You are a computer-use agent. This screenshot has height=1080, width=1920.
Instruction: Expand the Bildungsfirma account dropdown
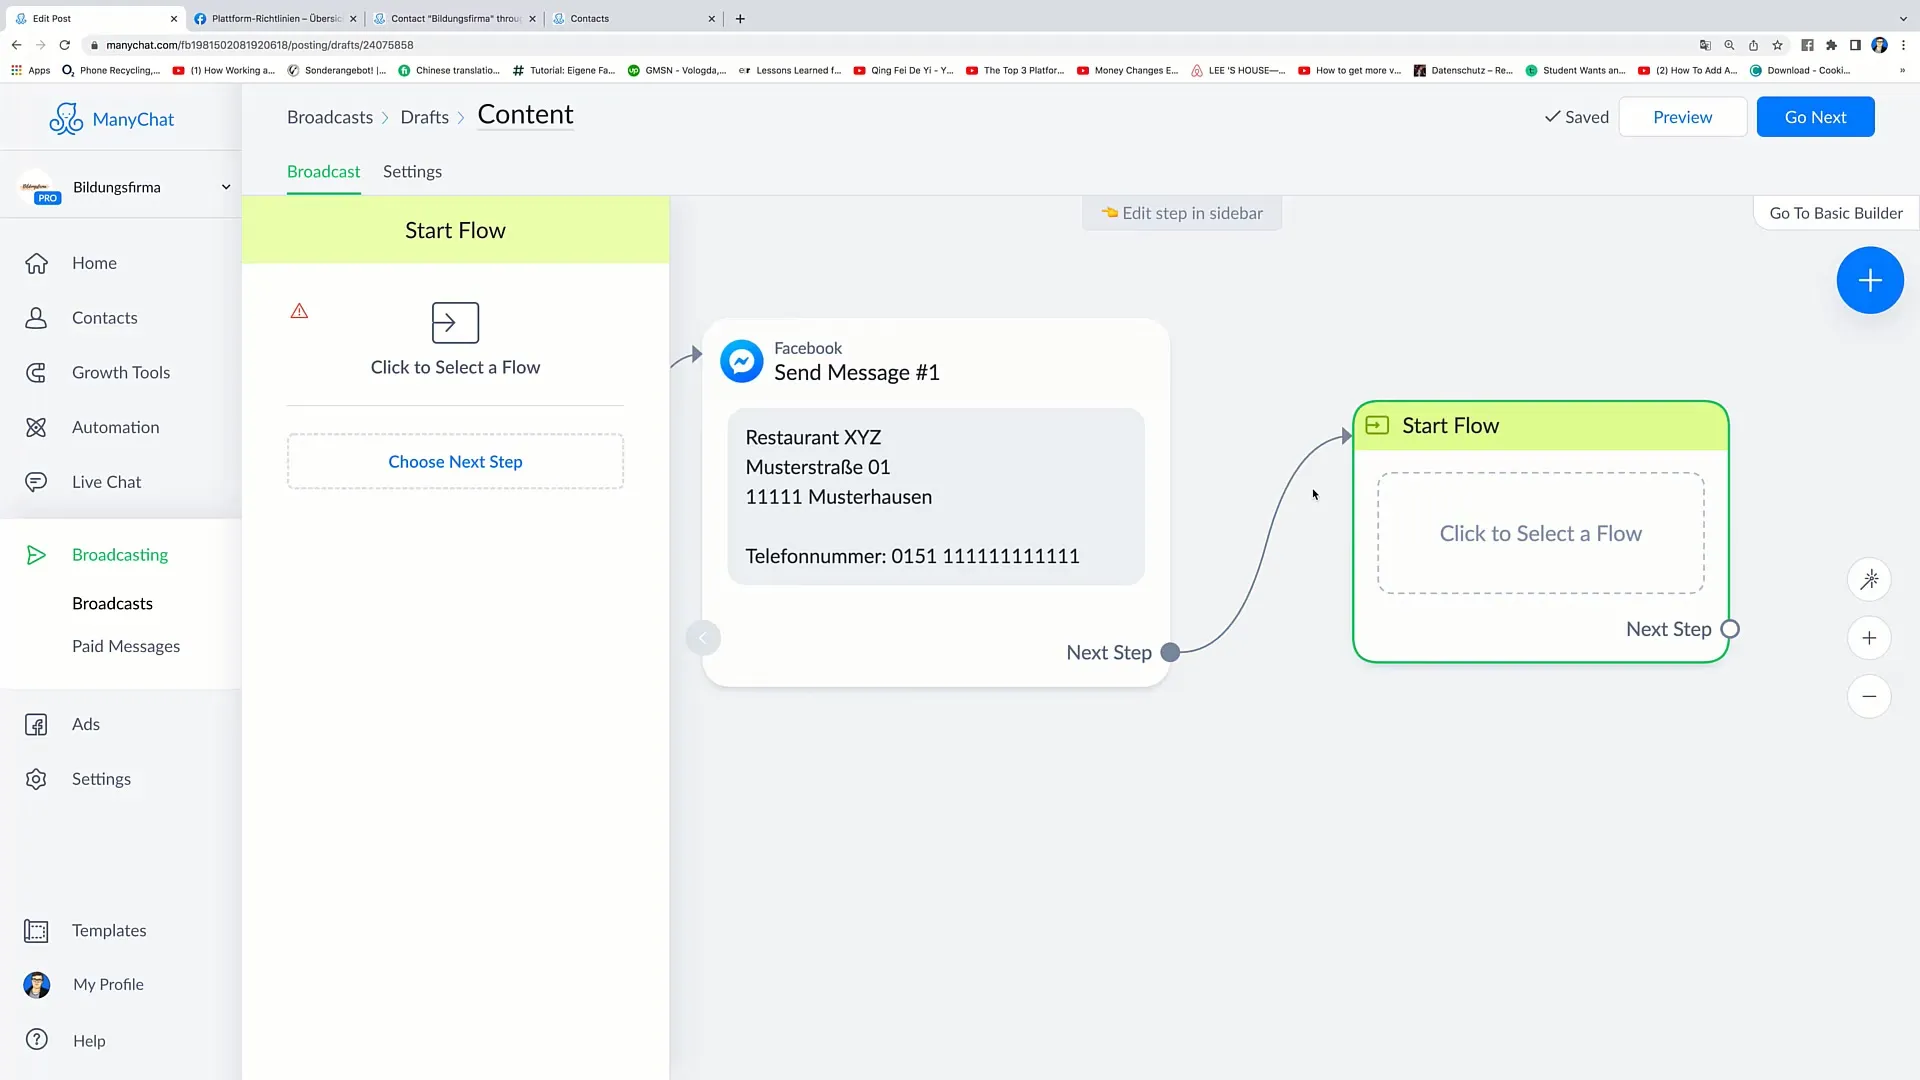225,186
